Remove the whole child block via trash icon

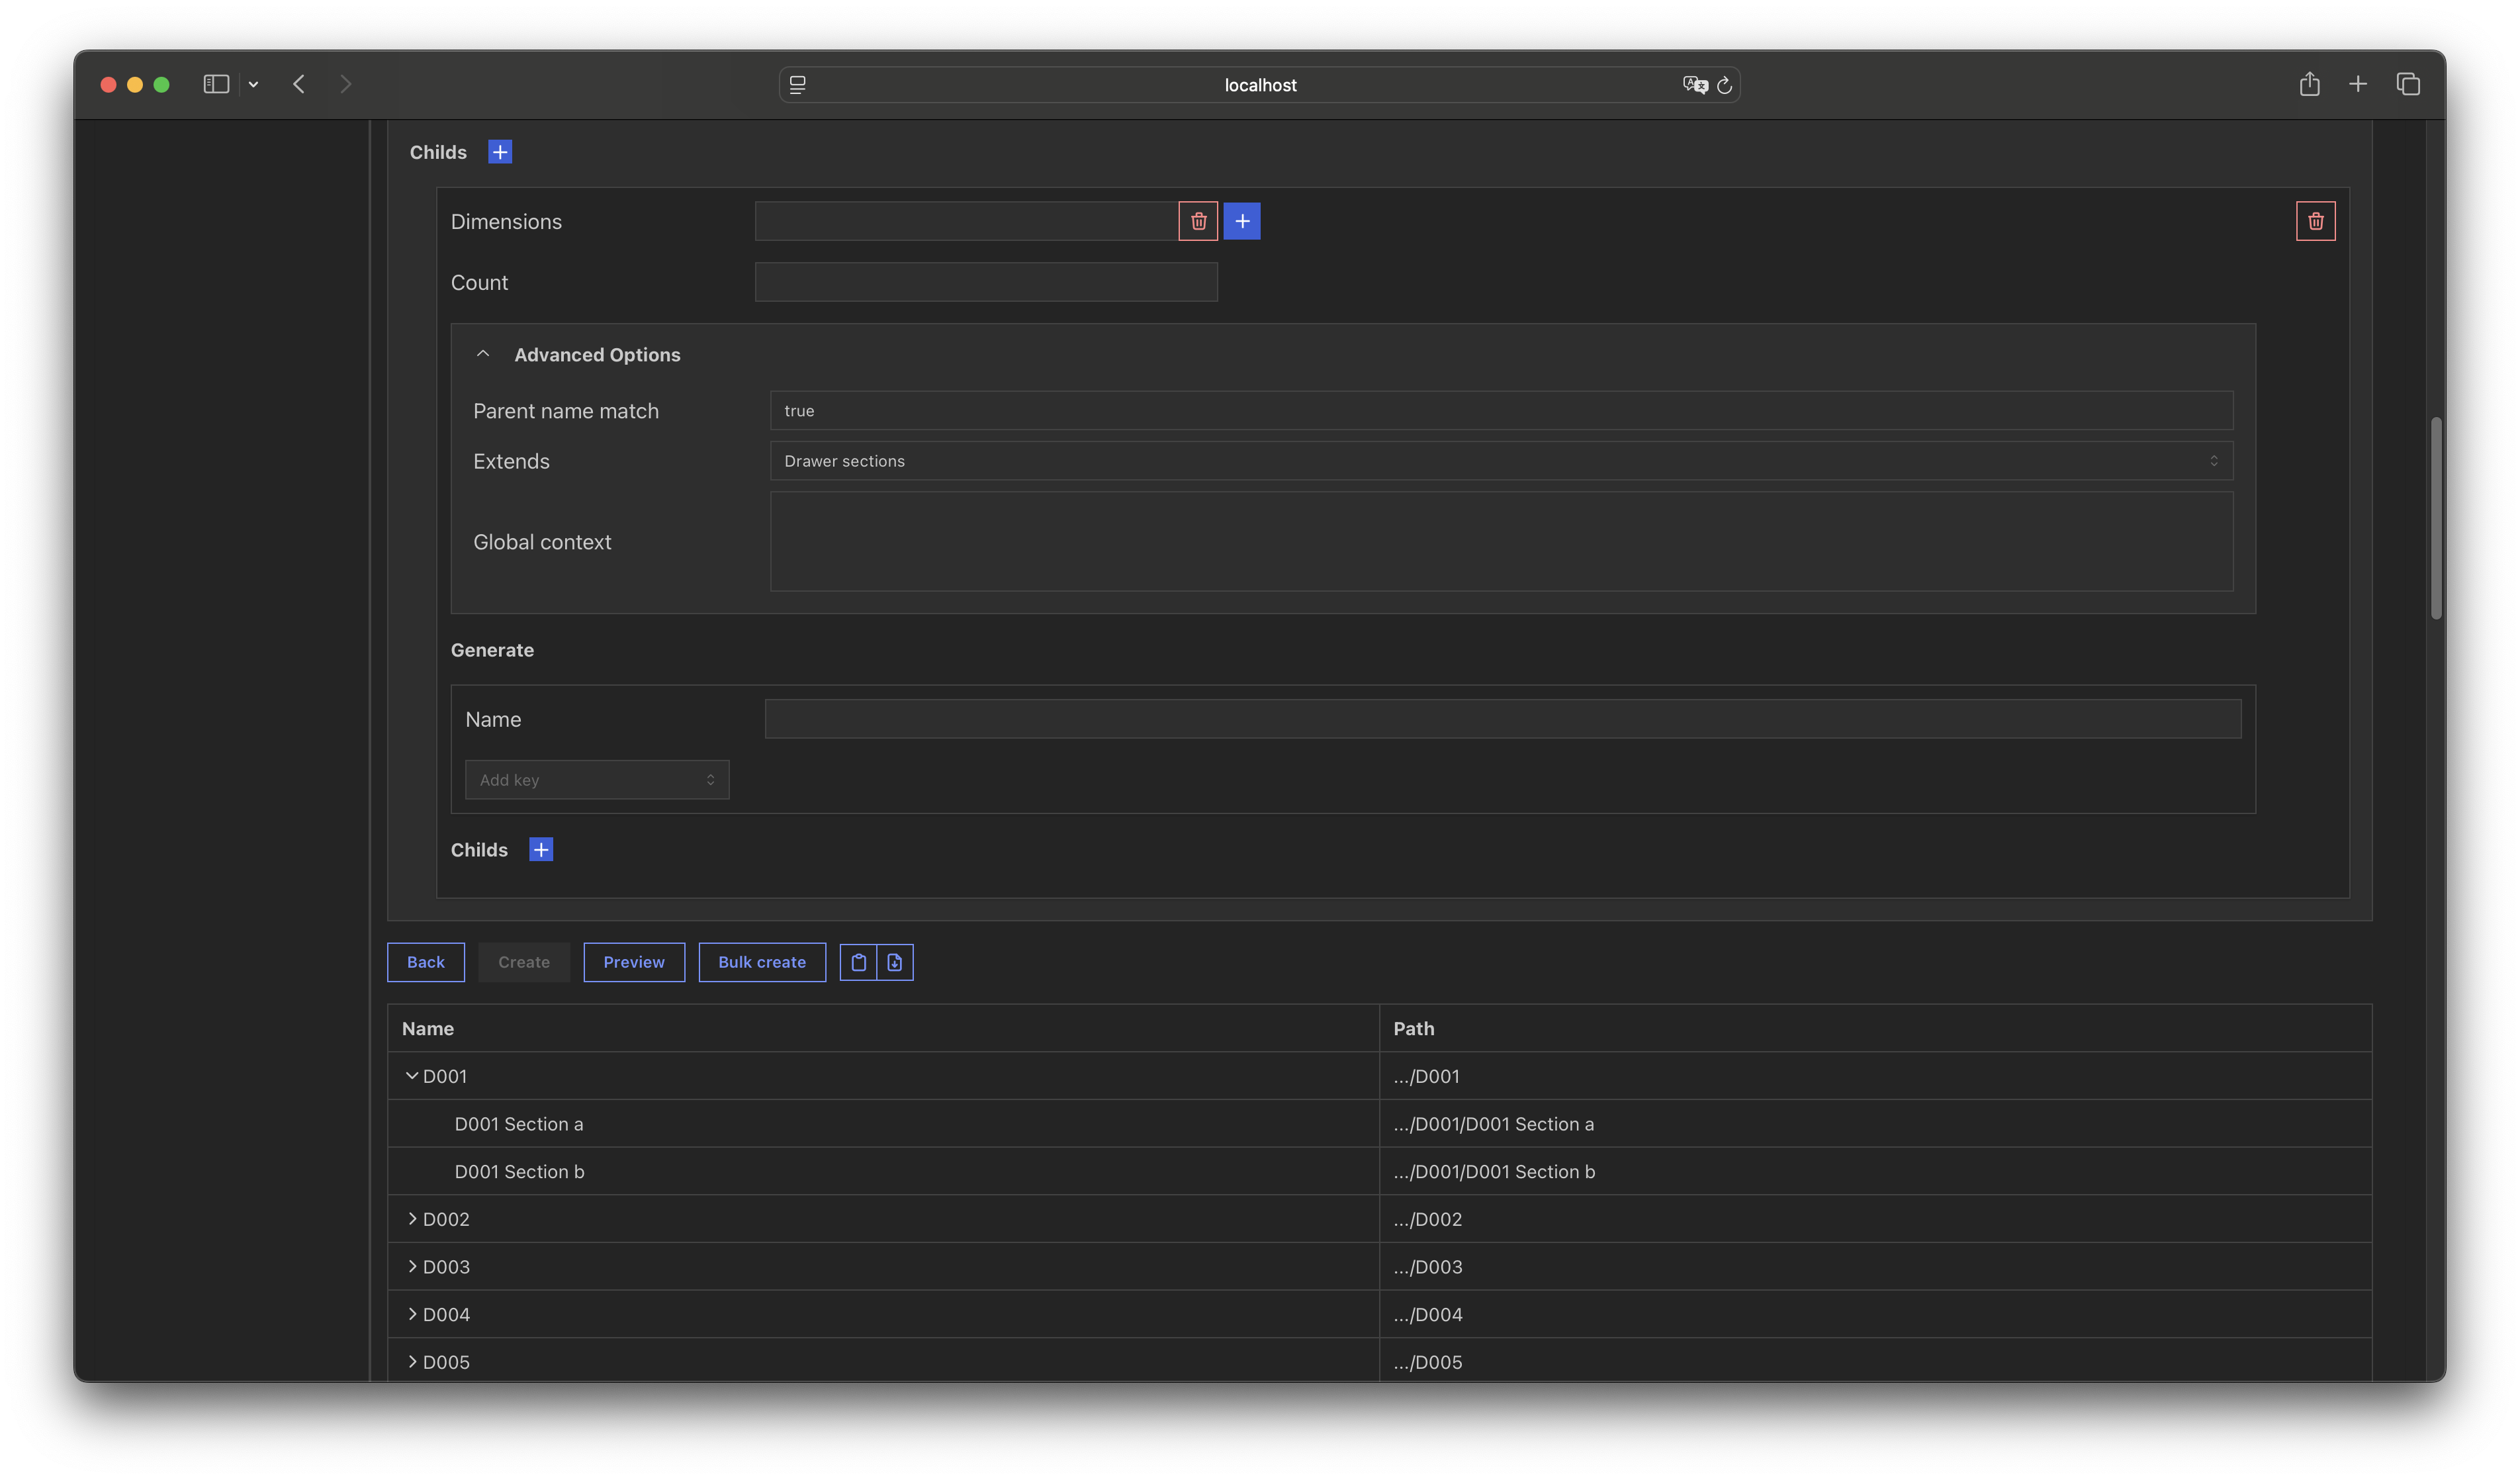point(2315,221)
